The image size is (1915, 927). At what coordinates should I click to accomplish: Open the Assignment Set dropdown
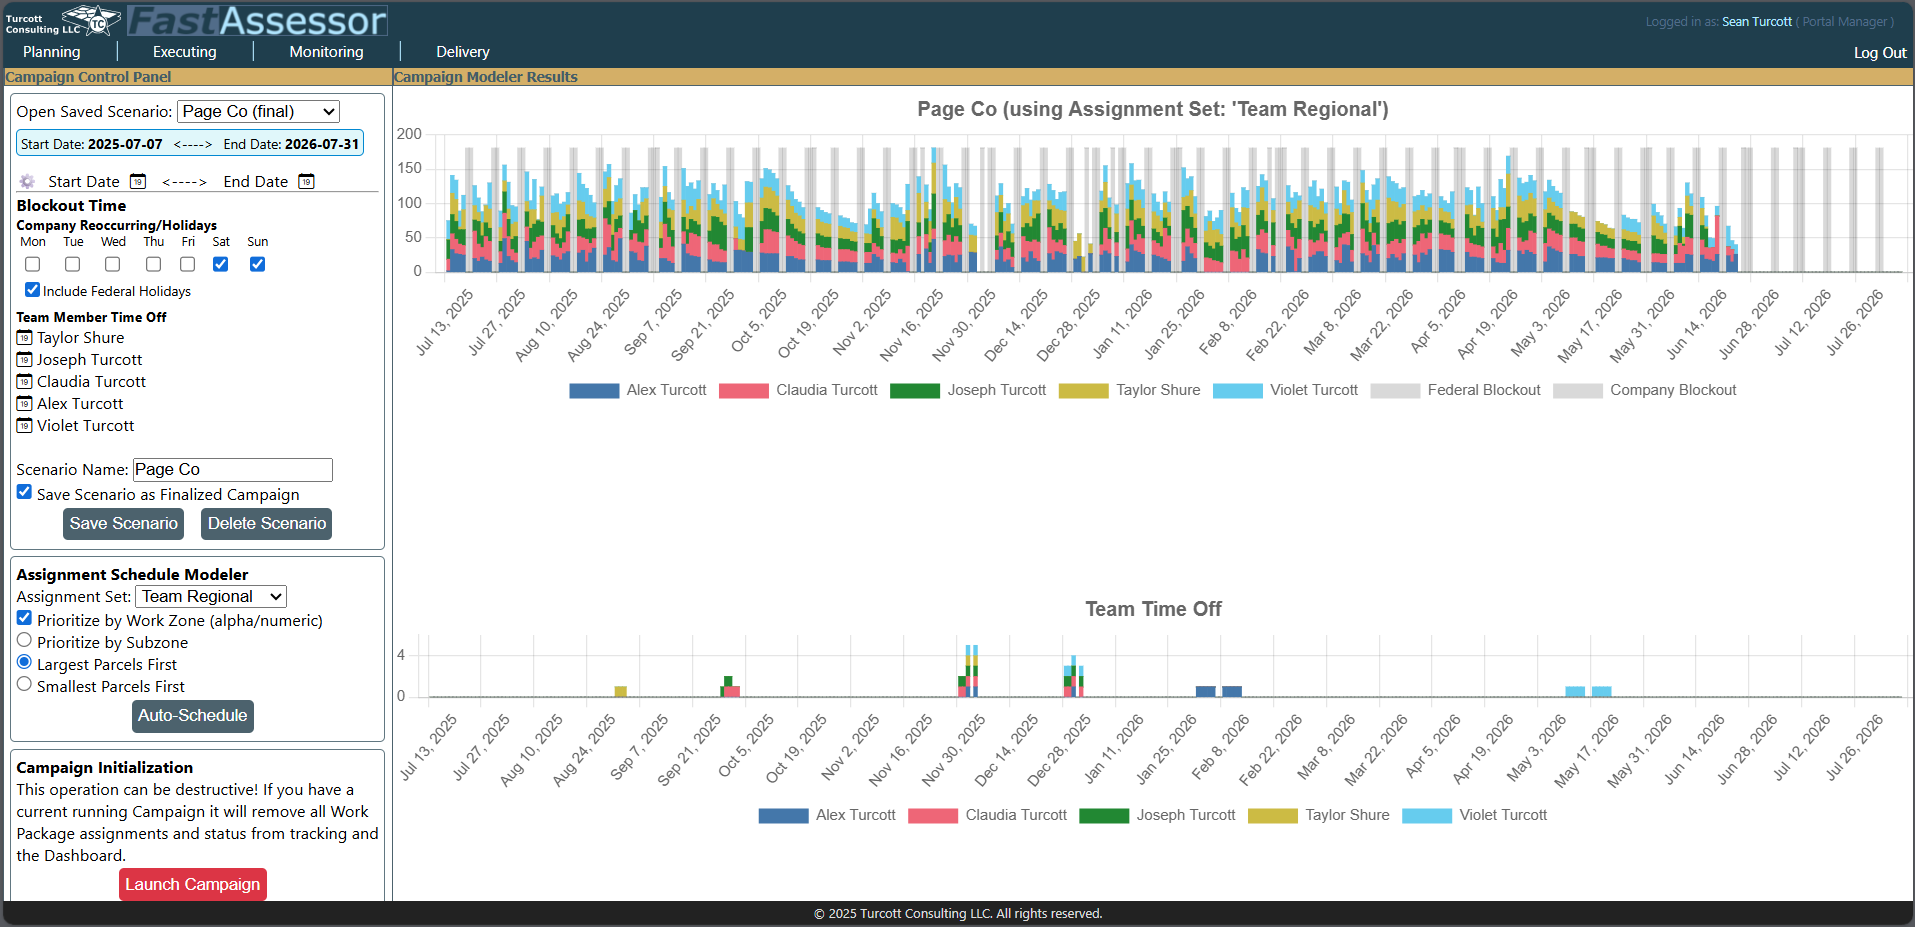[x=211, y=597]
